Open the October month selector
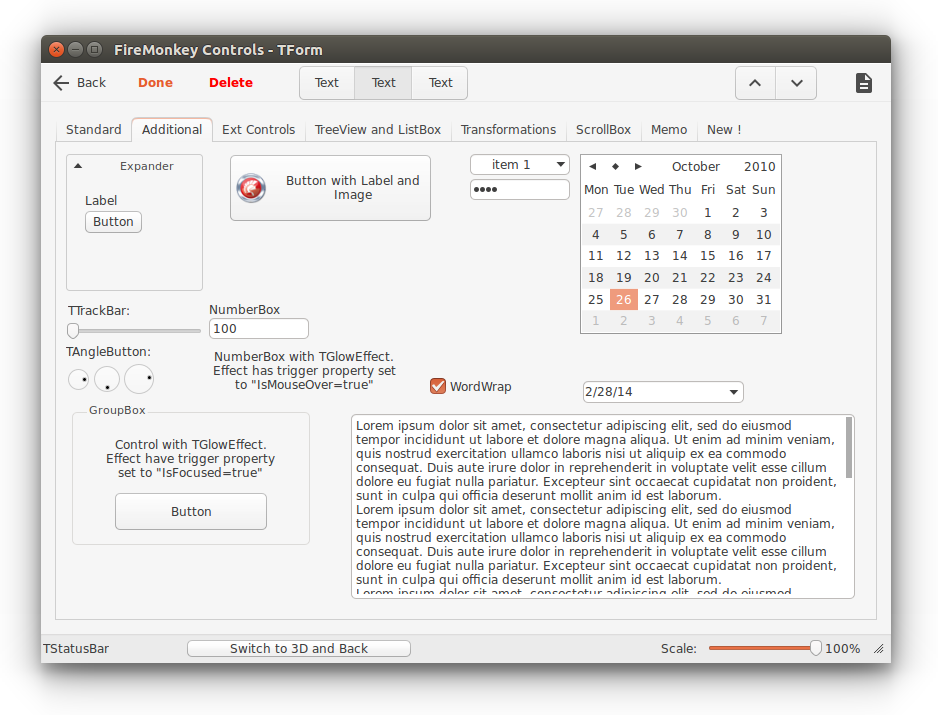This screenshot has height=715, width=938. pos(695,166)
